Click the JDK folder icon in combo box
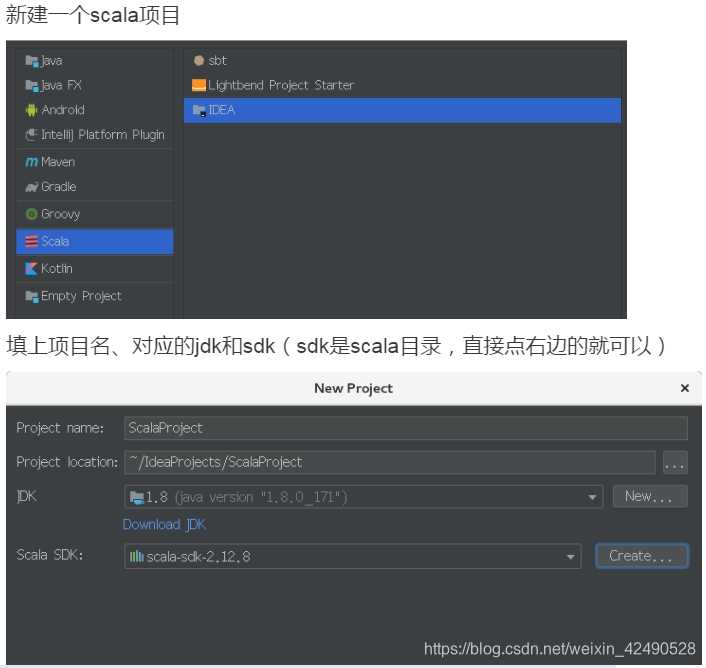Screen dimensions: 706x668 point(137,497)
